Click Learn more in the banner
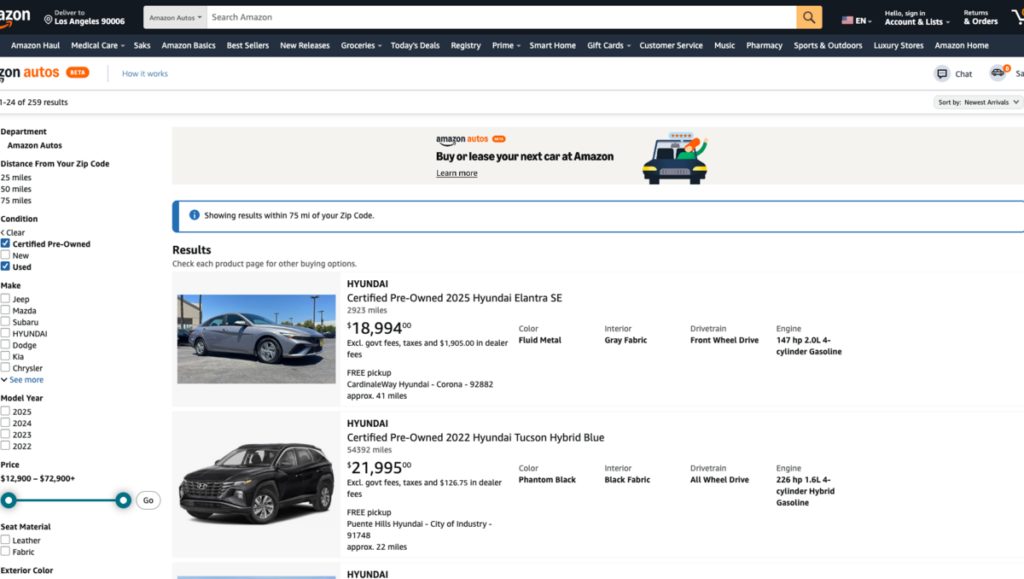Viewport: 1024px width, 579px height. 456,173
